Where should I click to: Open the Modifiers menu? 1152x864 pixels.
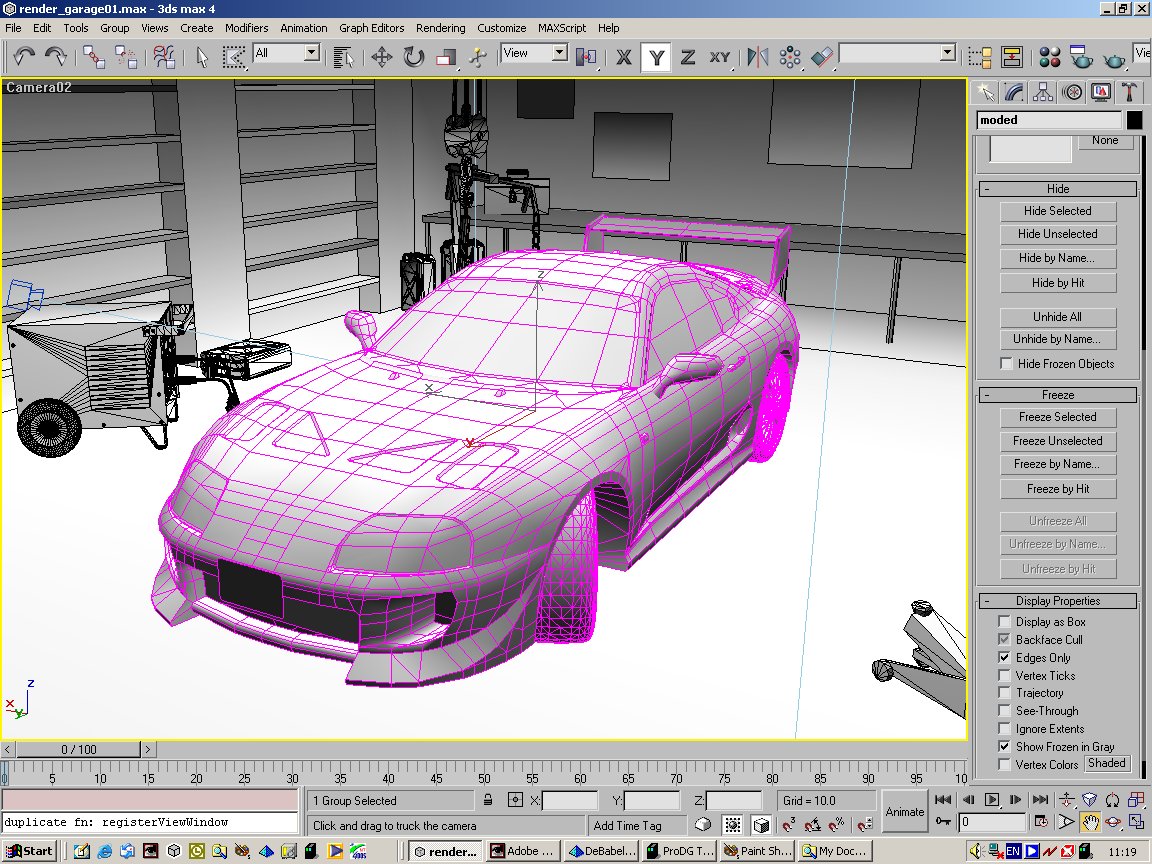pyautogui.click(x=246, y=28)
